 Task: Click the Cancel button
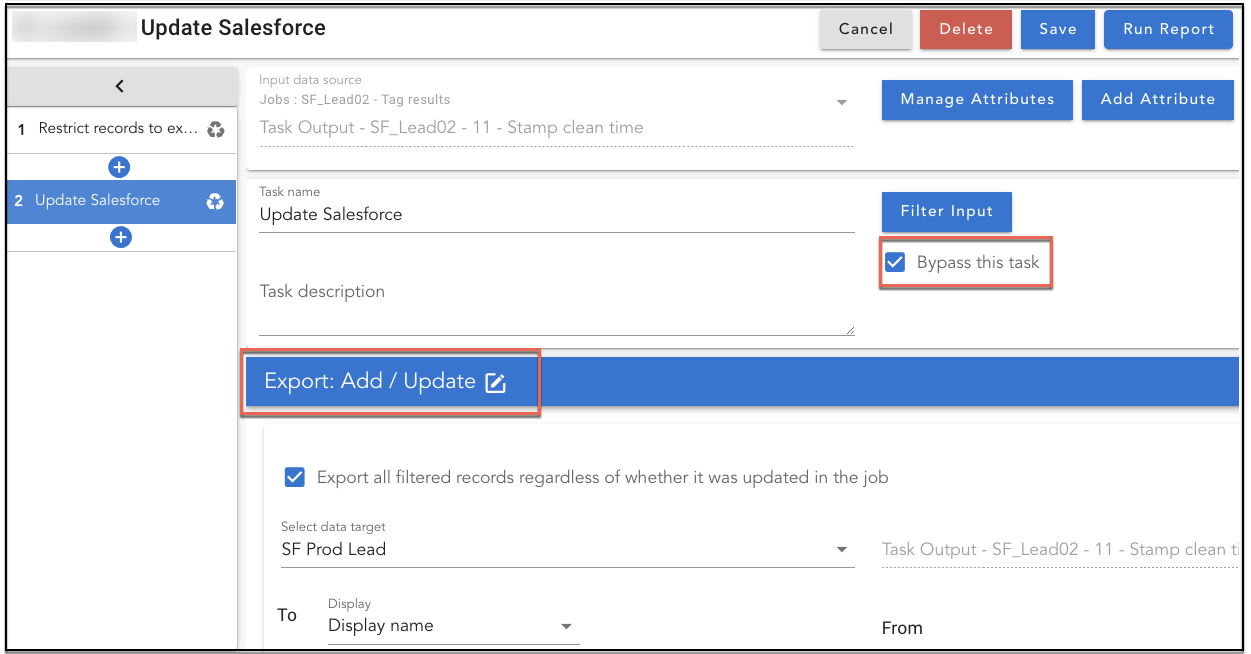[x=866, y=29]
